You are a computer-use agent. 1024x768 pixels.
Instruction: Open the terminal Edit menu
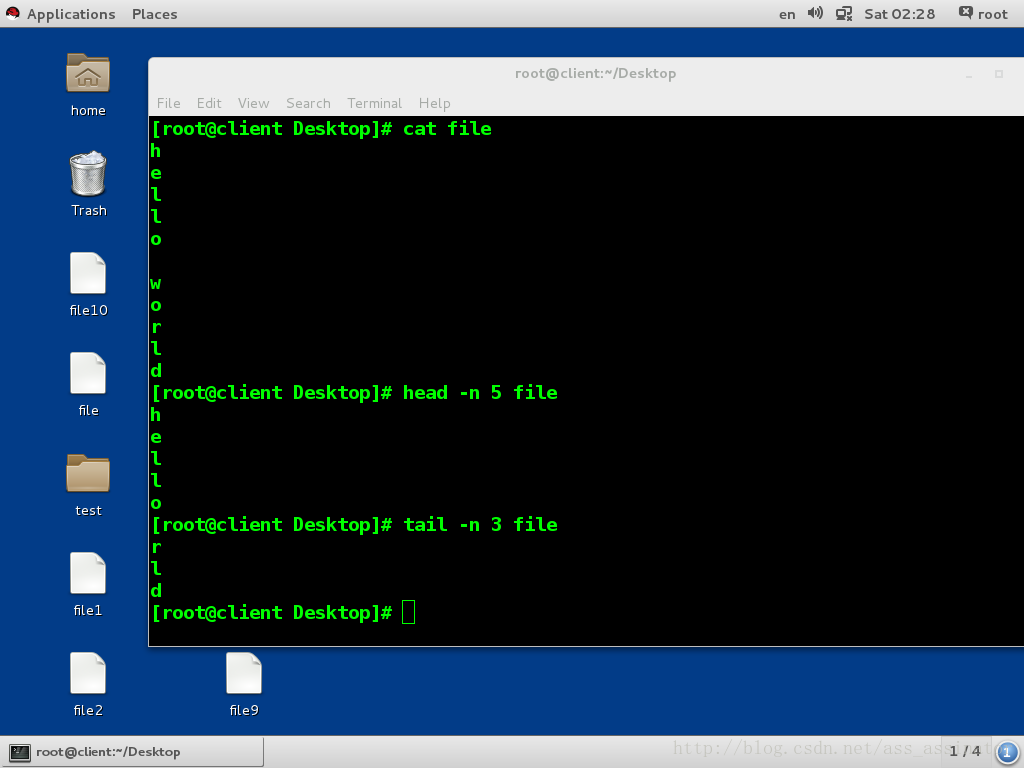pos(209,103)
